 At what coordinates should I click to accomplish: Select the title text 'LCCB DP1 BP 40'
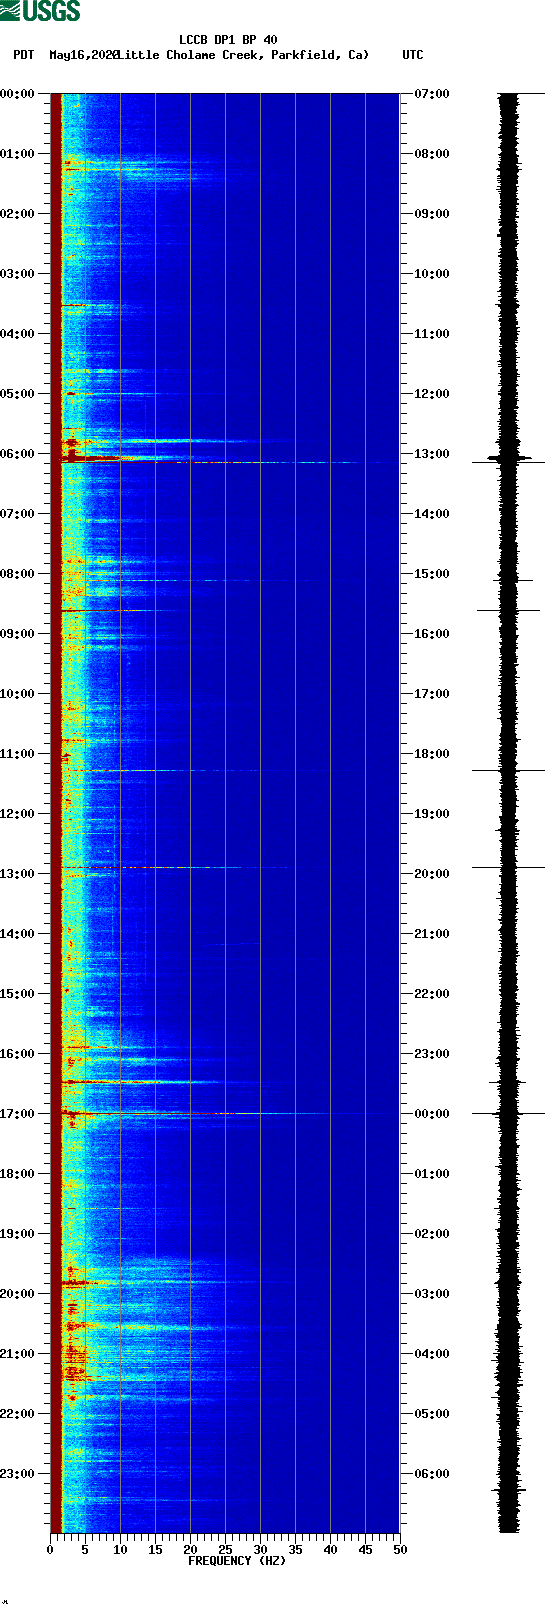[228, 41]
